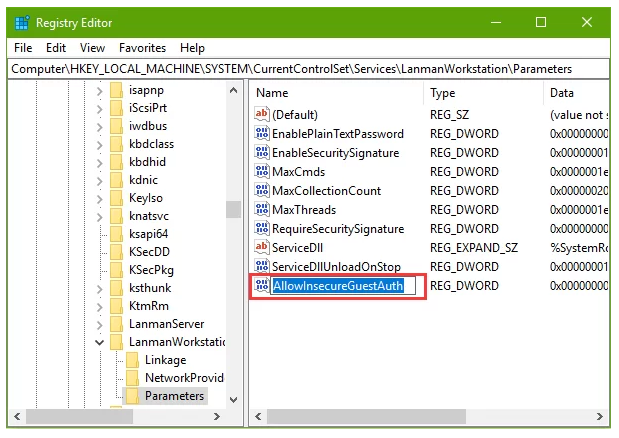
Task: Expand the KeyIso key
Action: tap(99, 199)
